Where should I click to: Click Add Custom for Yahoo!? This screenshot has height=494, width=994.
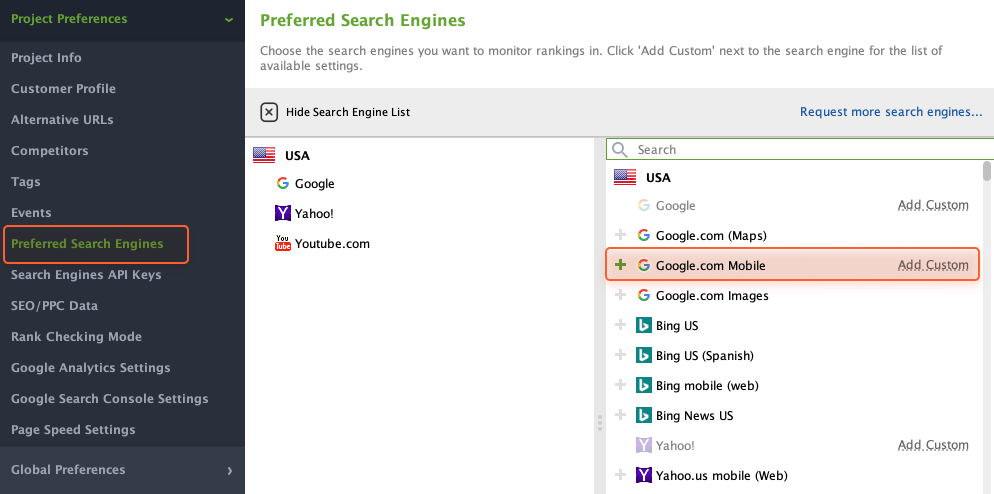(x=933, y=445)
